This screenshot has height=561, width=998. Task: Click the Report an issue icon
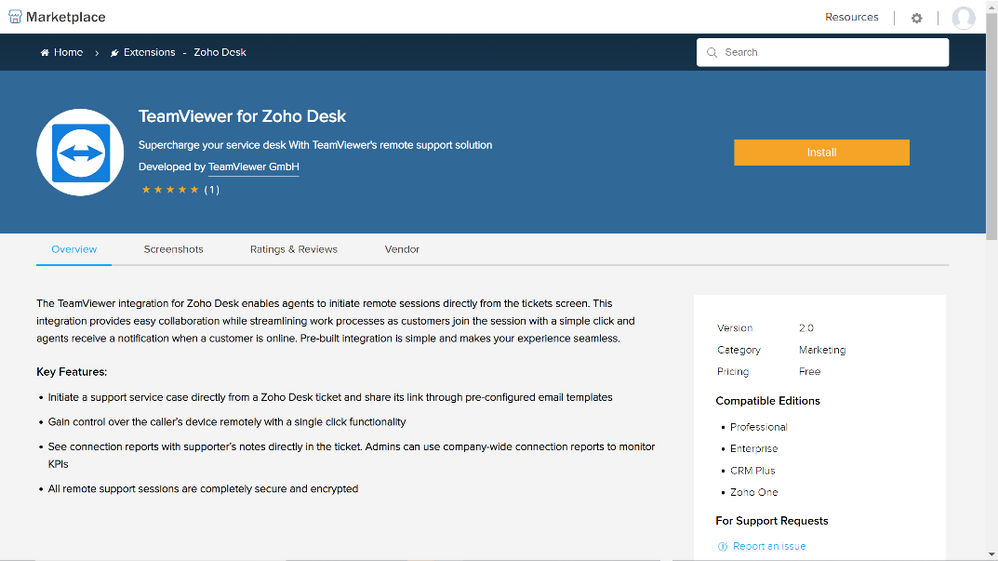(x=723, y=546)
